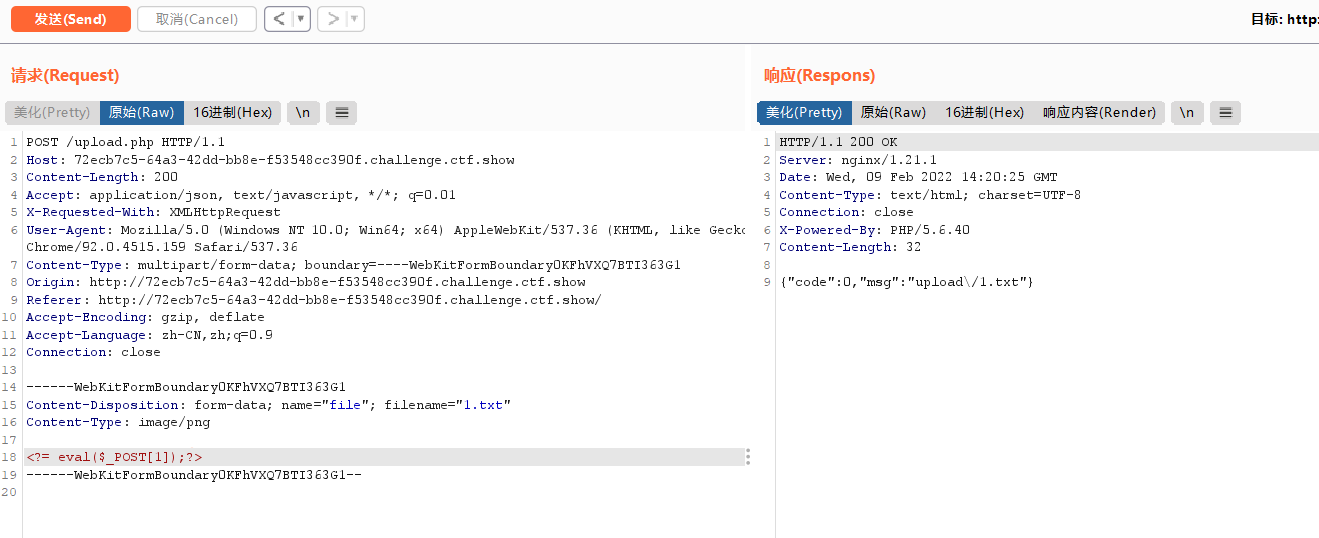
Task: Open history dropdown beside < arrow
Action: pos(301,19)
